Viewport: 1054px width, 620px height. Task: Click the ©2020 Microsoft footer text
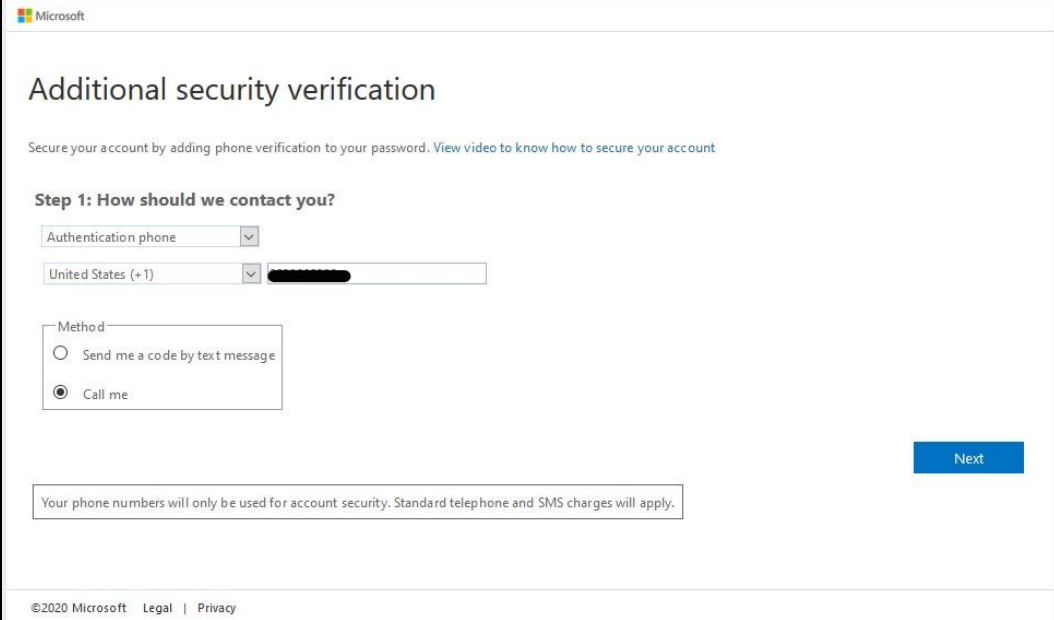[79, 607]
